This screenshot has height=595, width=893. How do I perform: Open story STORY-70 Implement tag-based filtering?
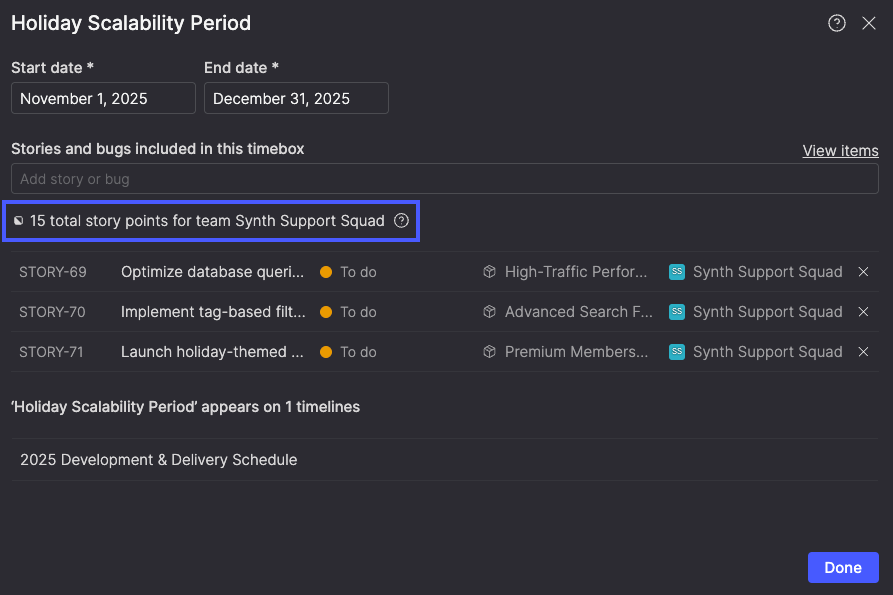pyautogui.click(x=212, y=312)
